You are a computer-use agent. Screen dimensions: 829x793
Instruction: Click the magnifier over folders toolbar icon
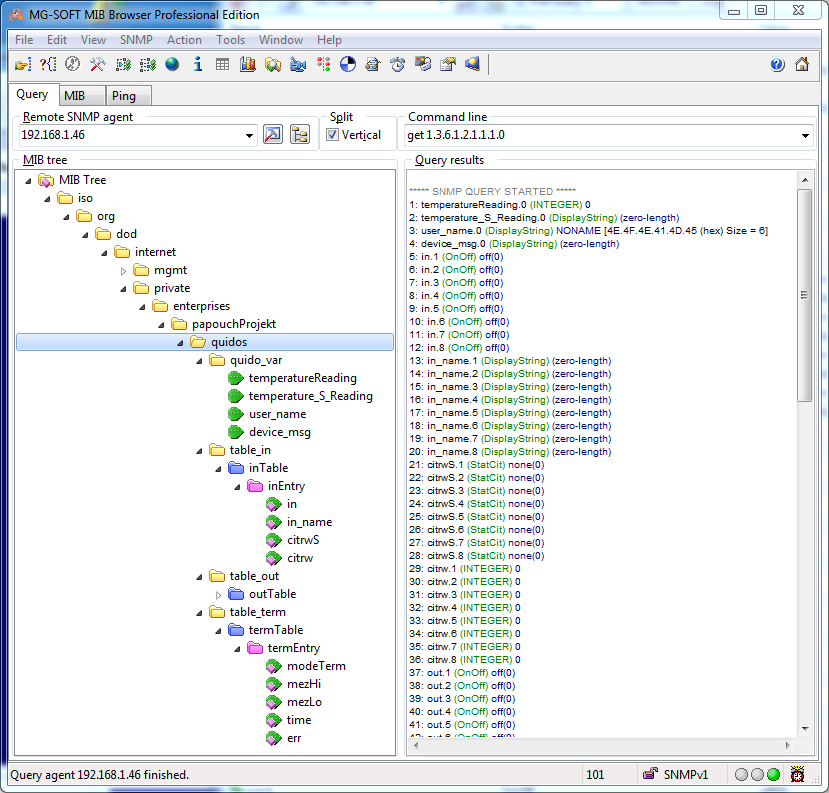pos(273,64)
